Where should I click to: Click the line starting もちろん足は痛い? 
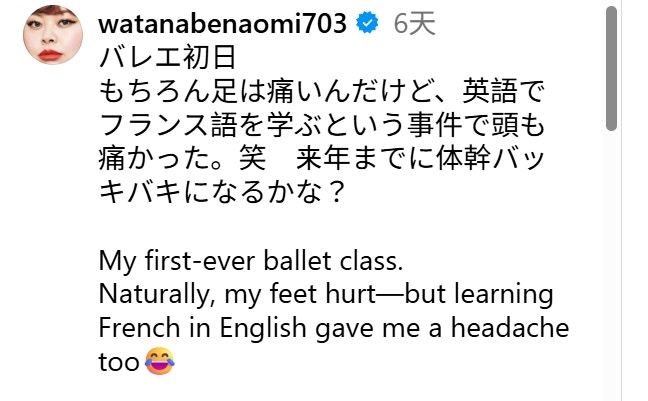click(x=322, y=91)
